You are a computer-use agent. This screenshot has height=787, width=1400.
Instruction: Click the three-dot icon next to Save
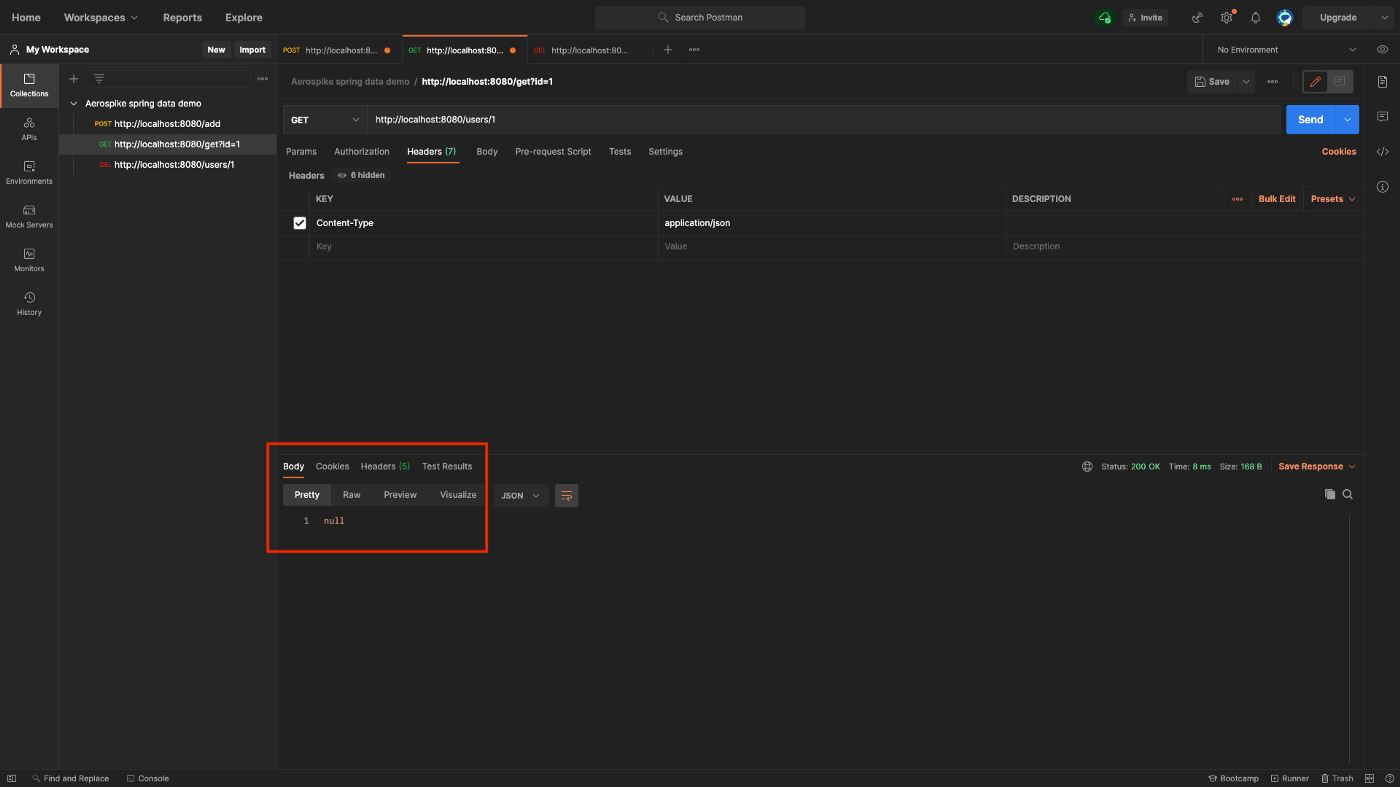(x=1272, y=81)
